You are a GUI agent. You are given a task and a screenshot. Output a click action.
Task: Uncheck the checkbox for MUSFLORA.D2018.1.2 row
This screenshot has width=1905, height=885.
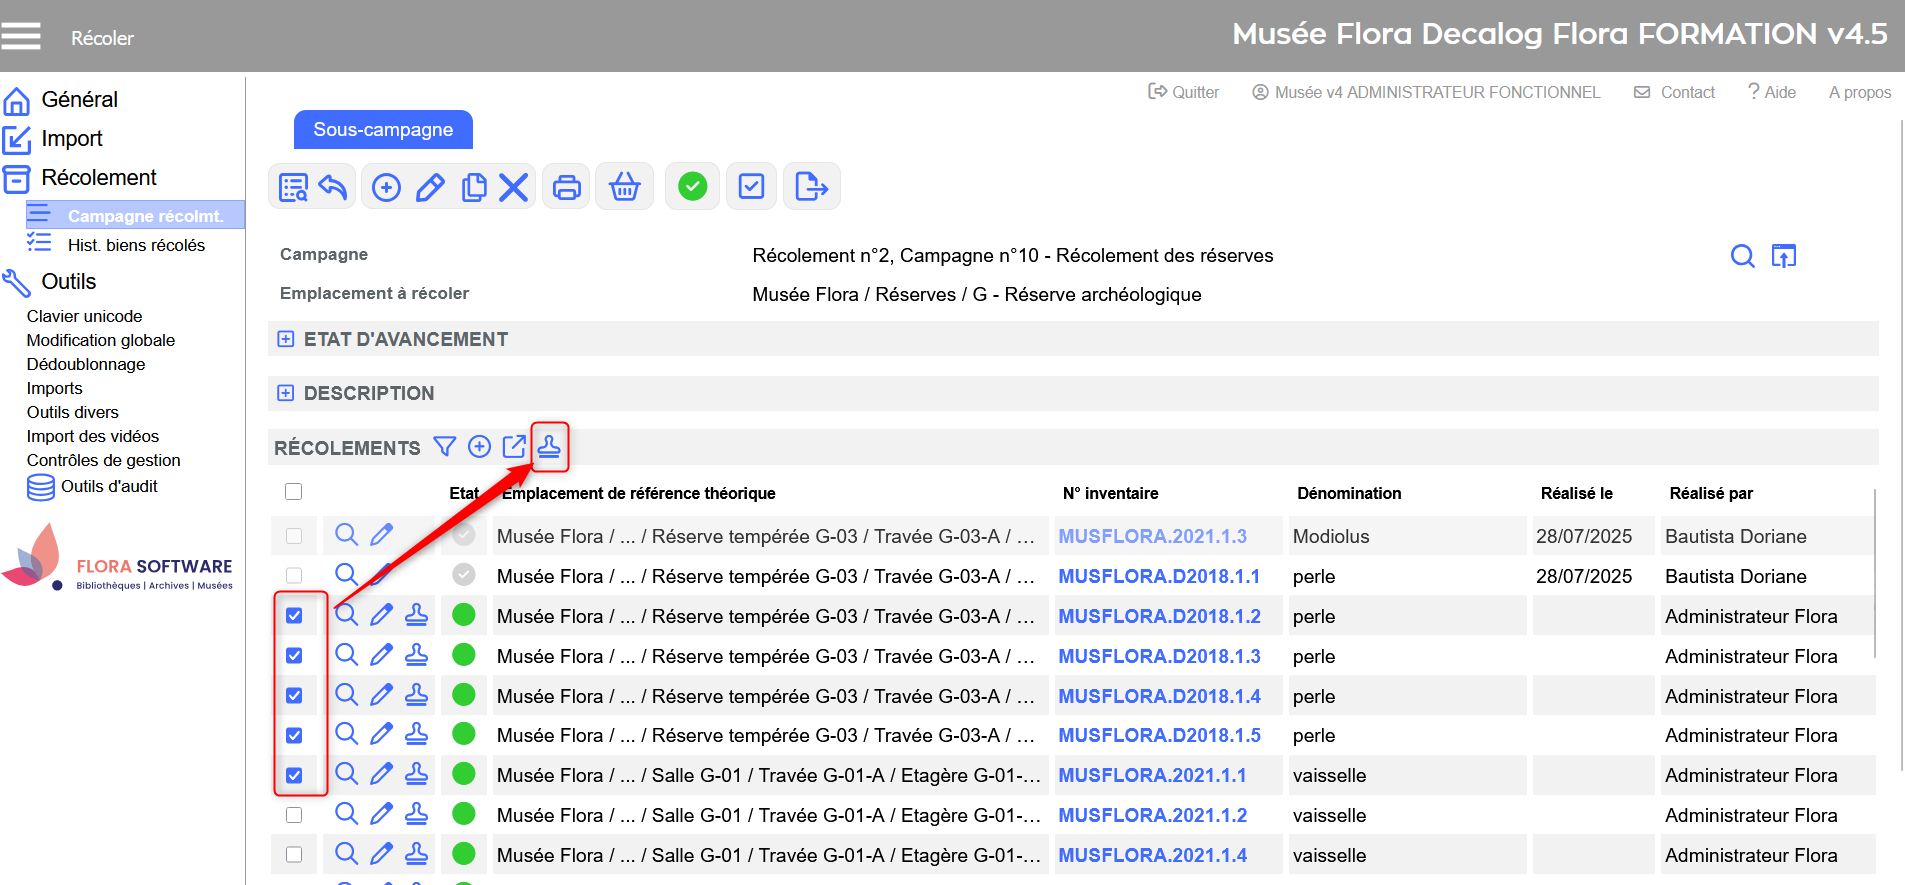click(x=294, y=616)
